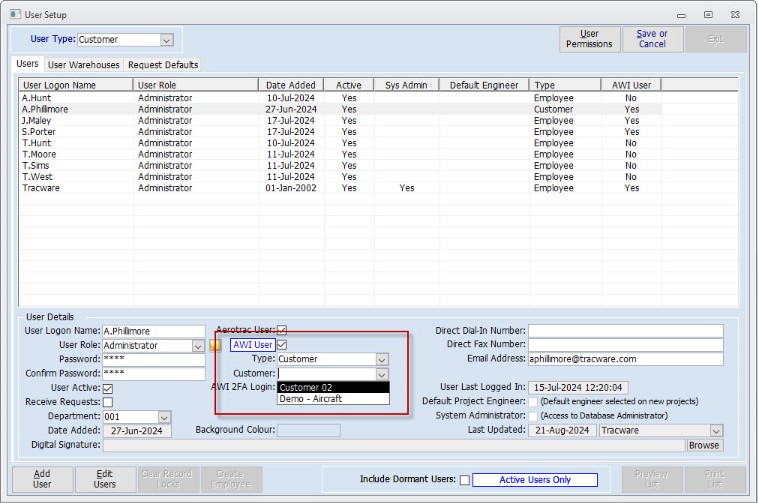This screenshot has width=758, height=503.
Task: Select the T.Moore user row
Action: click(340, 154)
